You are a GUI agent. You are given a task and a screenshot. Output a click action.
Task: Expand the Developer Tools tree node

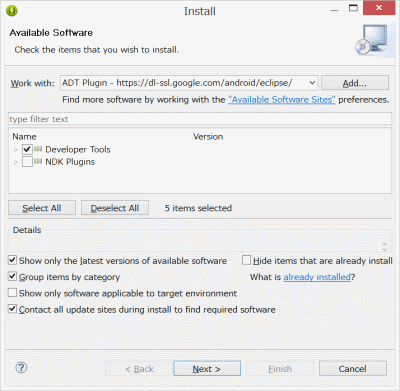pyautogui.click(x=16, y=150)
